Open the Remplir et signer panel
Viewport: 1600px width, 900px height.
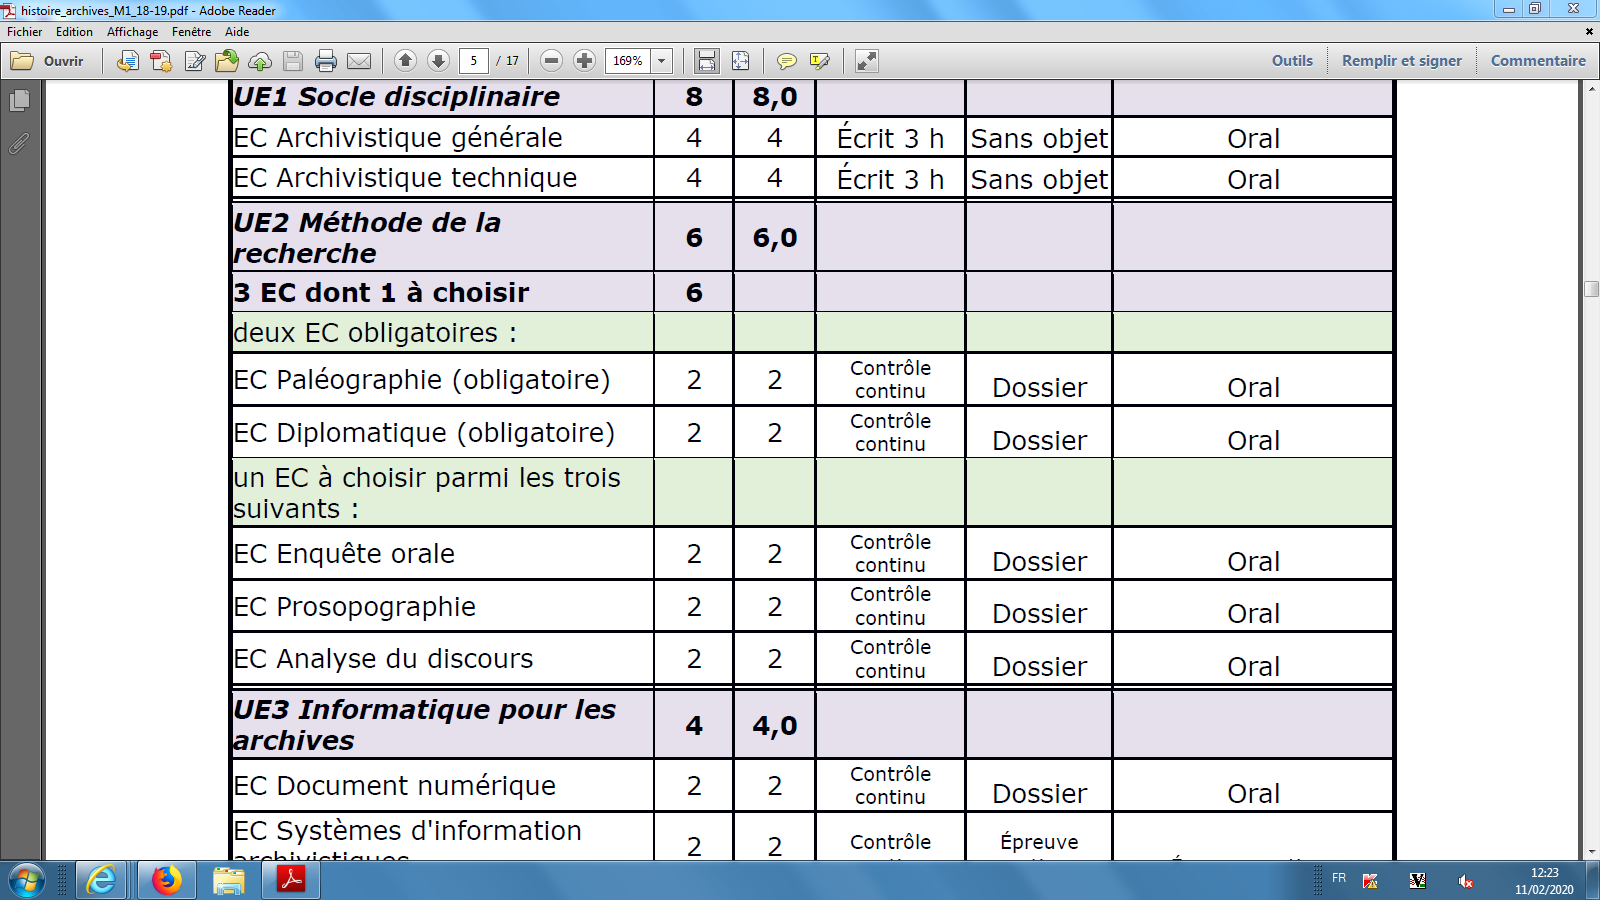[x=1401, y=61]
